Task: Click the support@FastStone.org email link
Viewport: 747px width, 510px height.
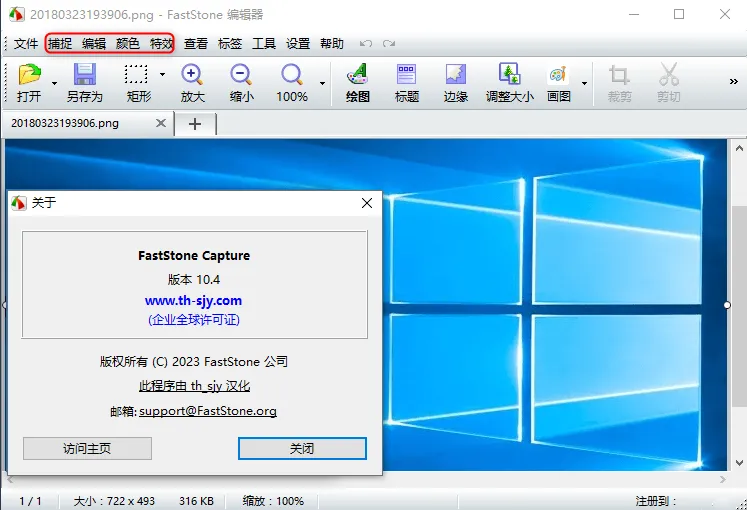Action: click(208, 411)
